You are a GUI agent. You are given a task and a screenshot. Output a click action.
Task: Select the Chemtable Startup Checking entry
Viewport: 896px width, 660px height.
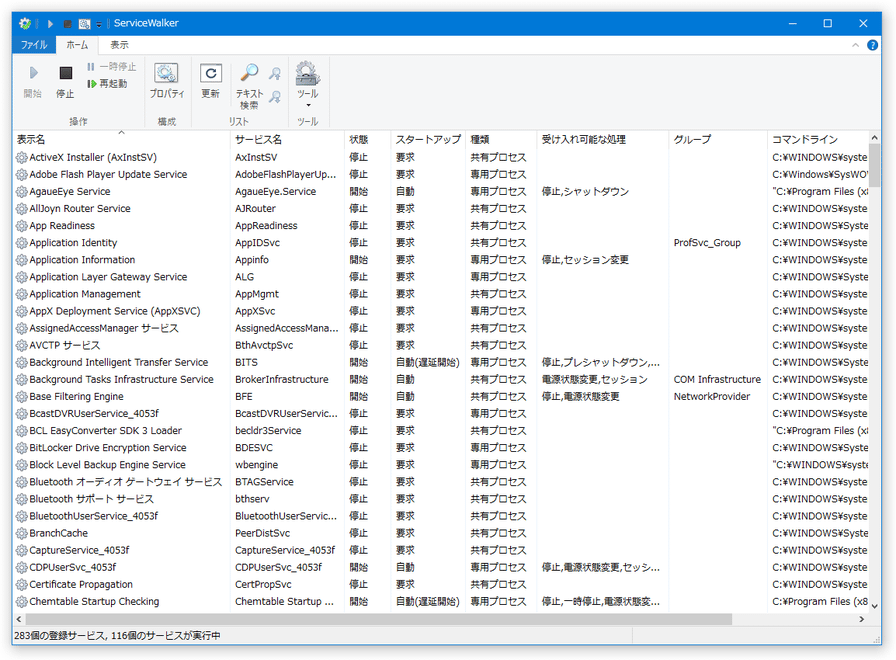point(94,602)
